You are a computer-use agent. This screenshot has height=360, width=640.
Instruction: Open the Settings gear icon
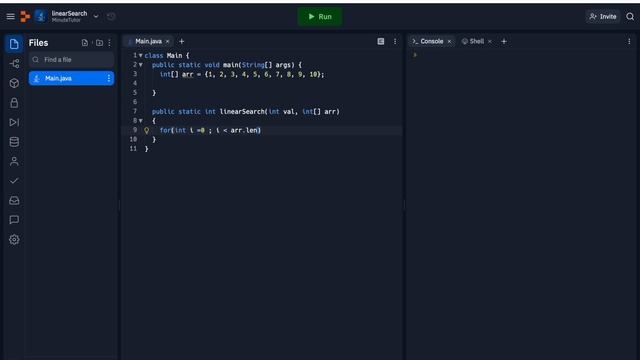coord(14,240)
